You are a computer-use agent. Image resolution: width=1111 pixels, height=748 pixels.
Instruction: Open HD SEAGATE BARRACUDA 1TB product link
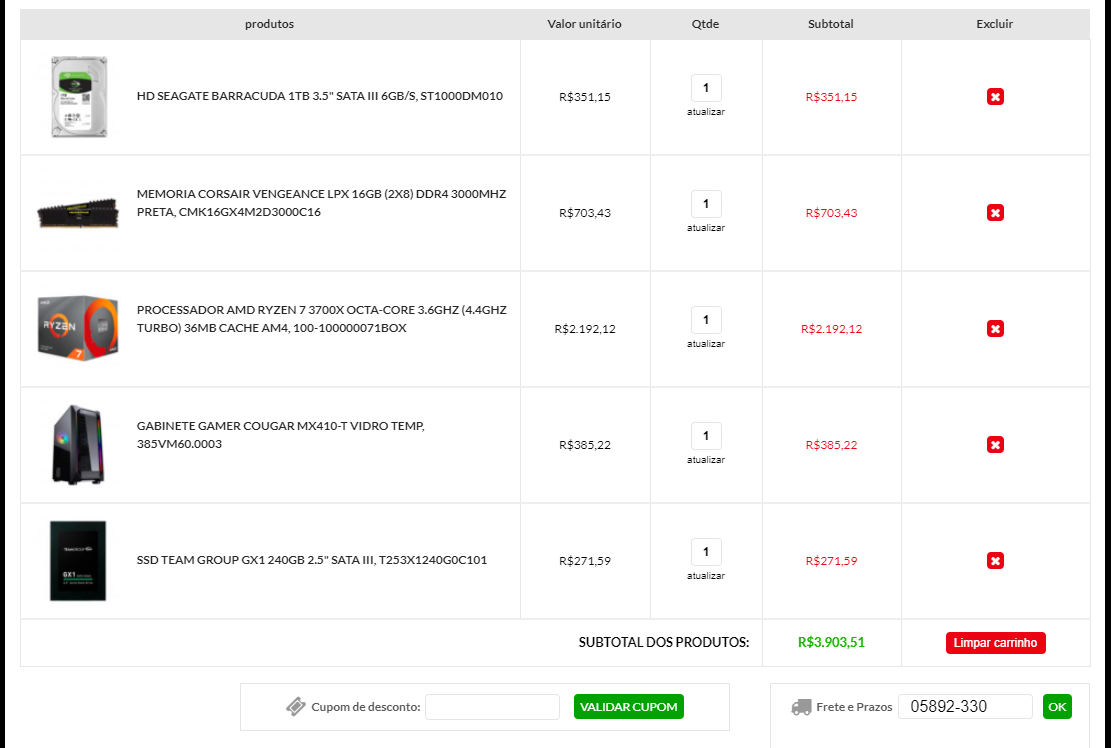320,96
